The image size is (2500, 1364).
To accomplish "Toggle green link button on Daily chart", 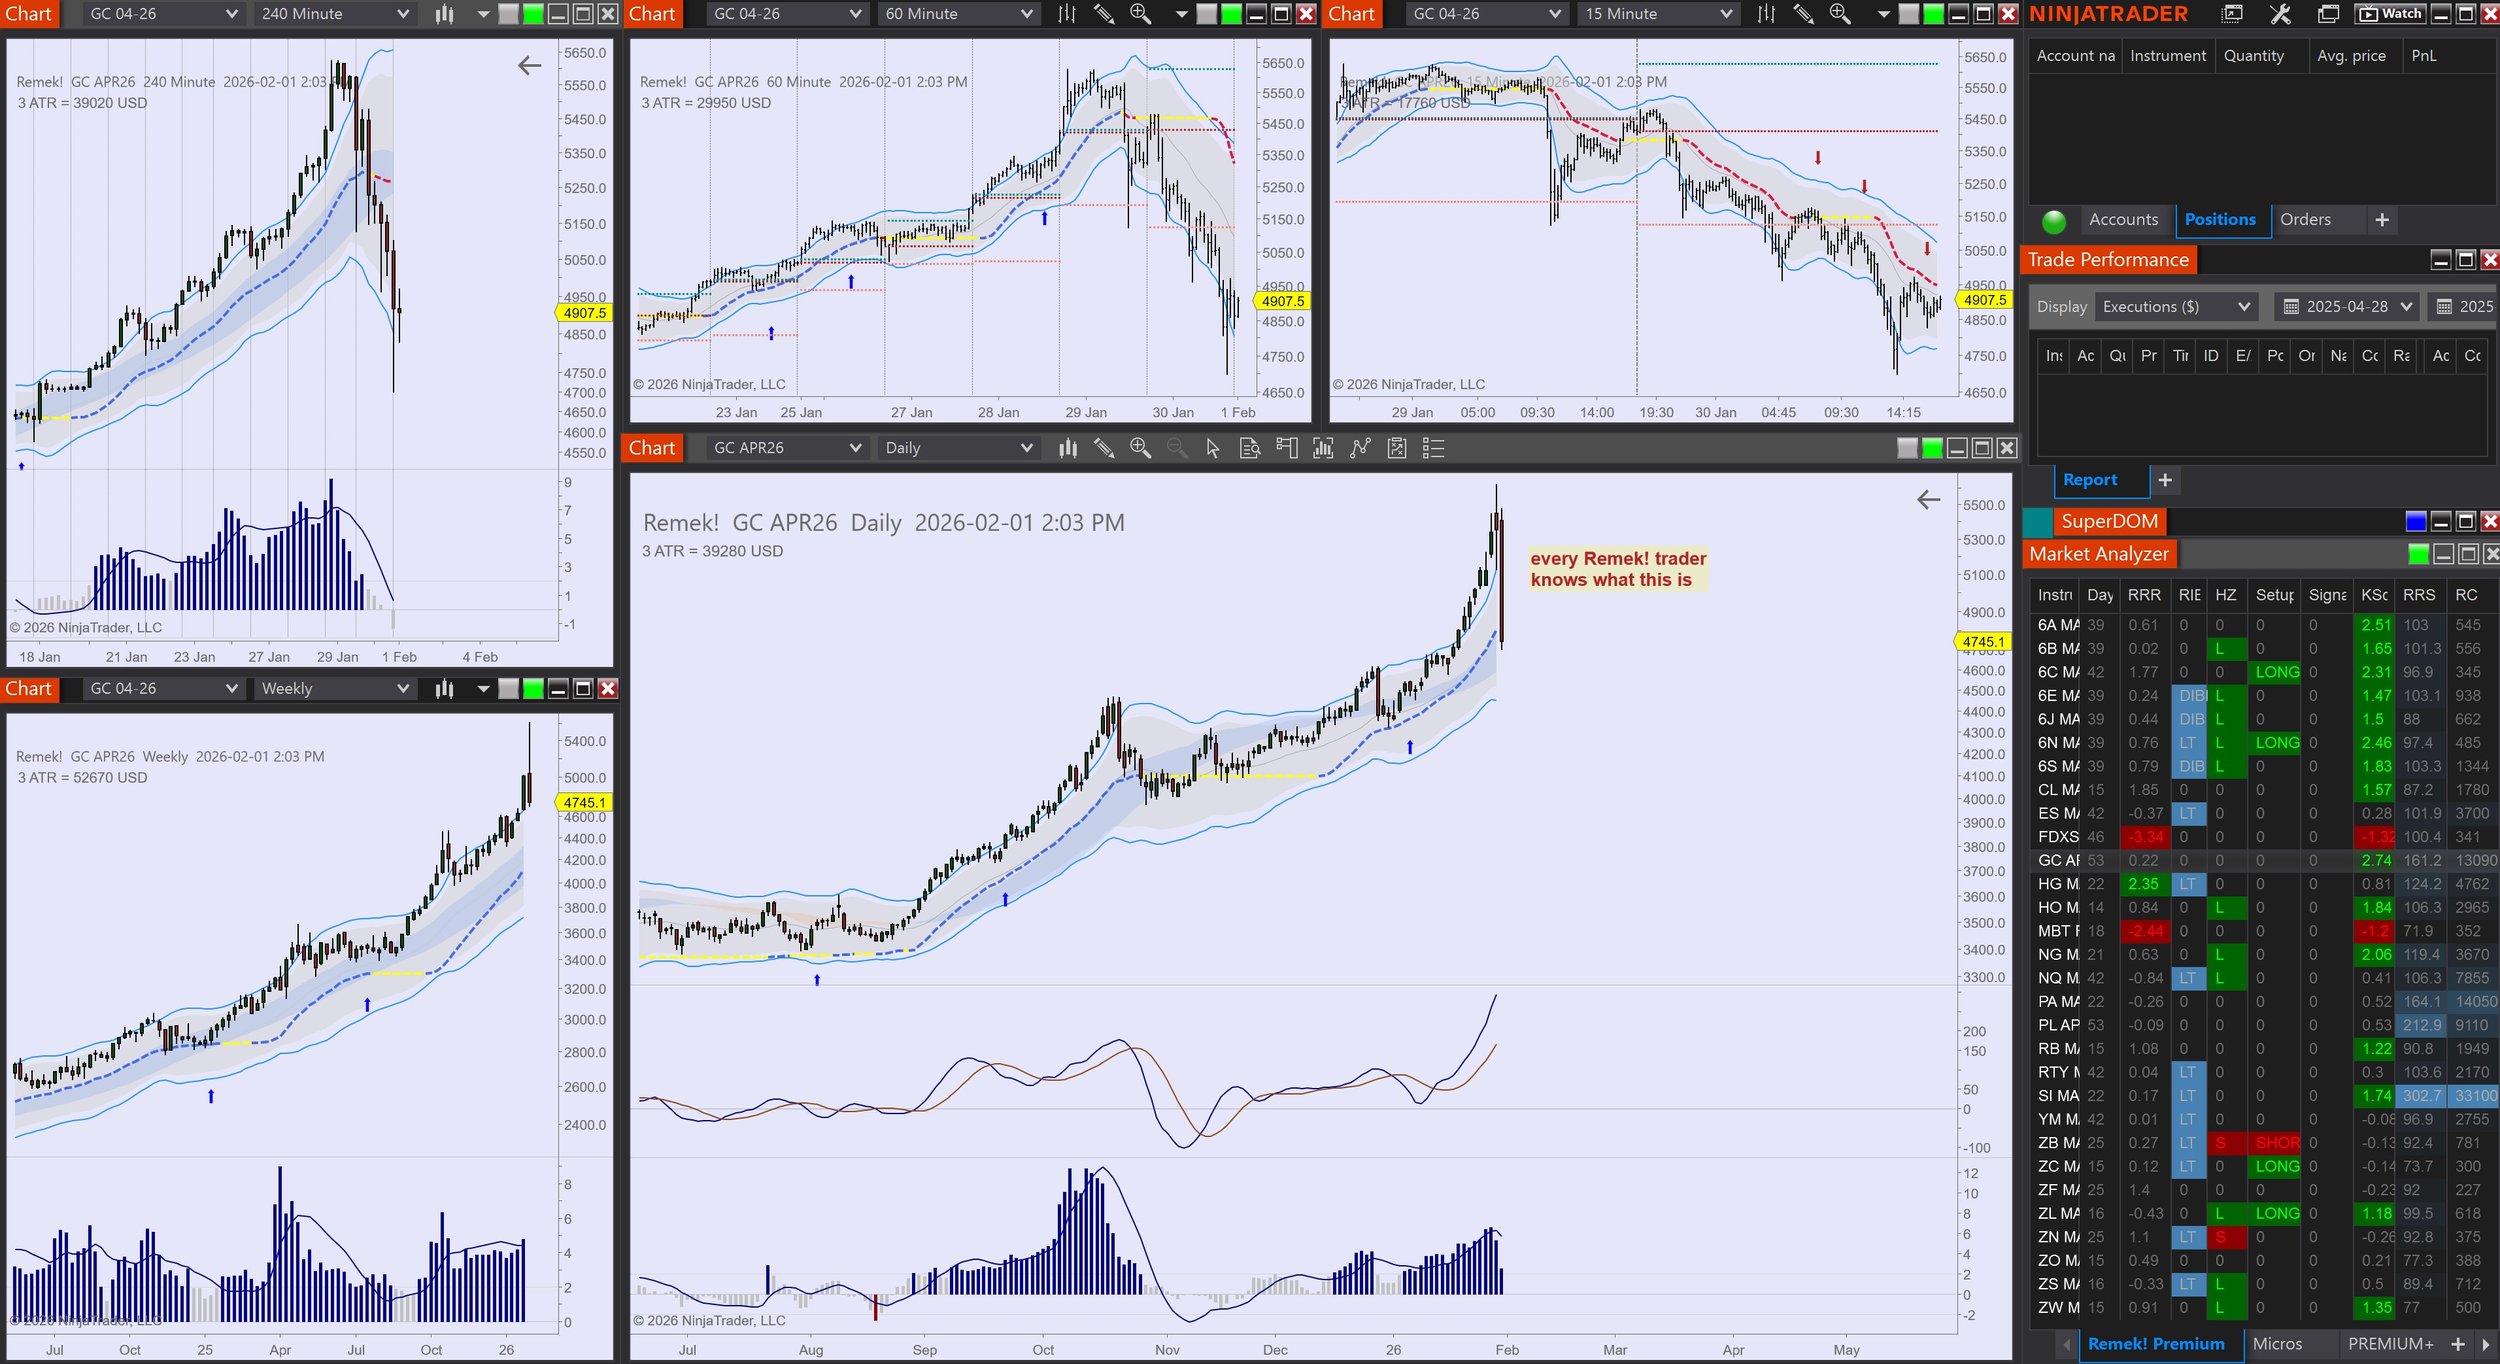I will coord(1932,448).
